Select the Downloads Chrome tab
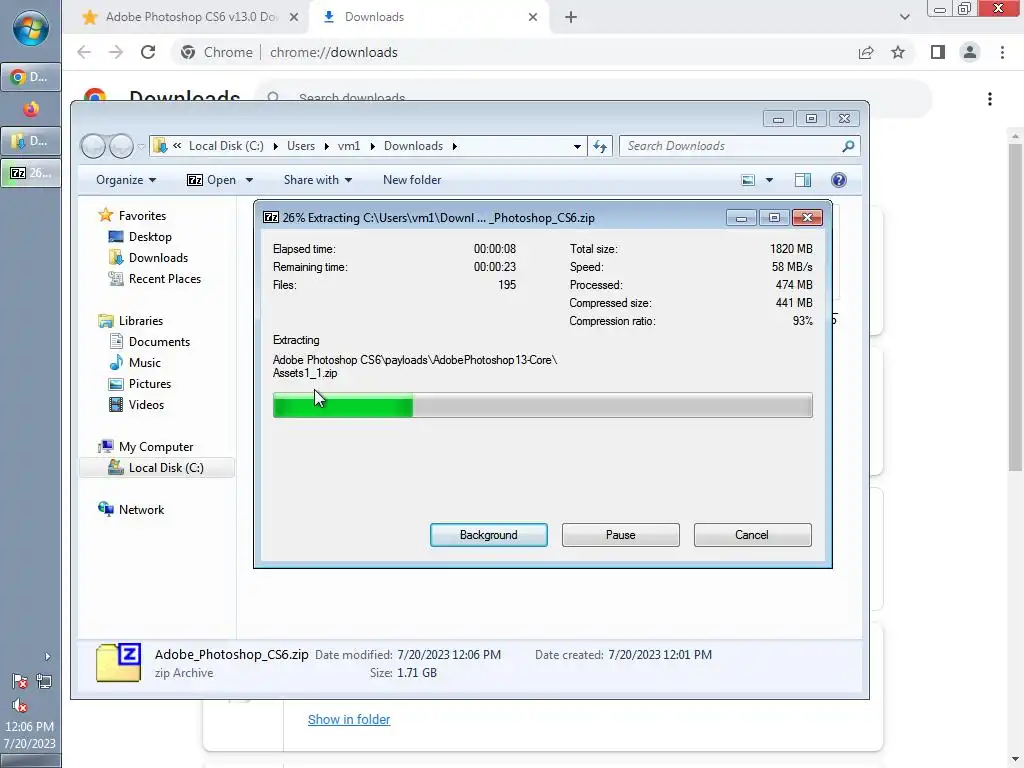This screenshot has width=1024, height=768. 418,17
